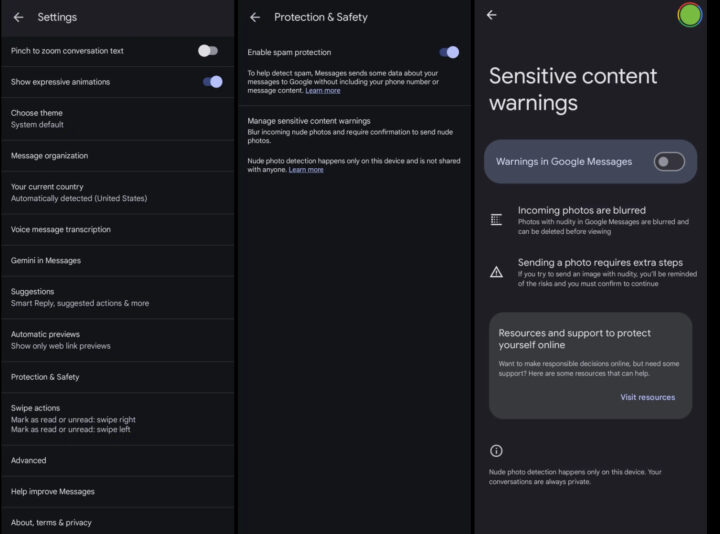Tap back arrow on Protection & Safety
Viewport: 720px width, 534px height.
tap(255, 17)
